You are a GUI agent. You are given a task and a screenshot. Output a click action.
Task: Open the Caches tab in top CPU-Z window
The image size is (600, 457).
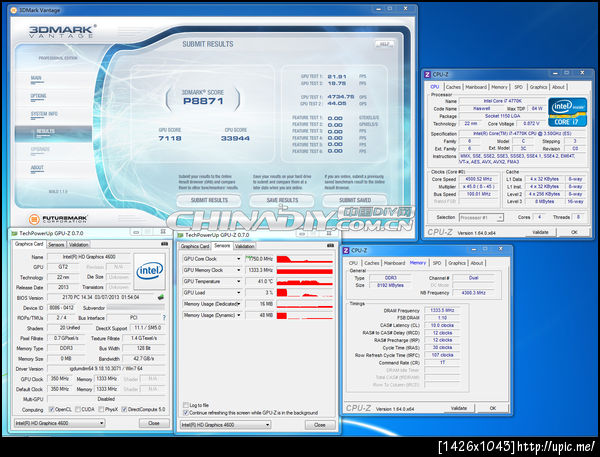[453, 87]
